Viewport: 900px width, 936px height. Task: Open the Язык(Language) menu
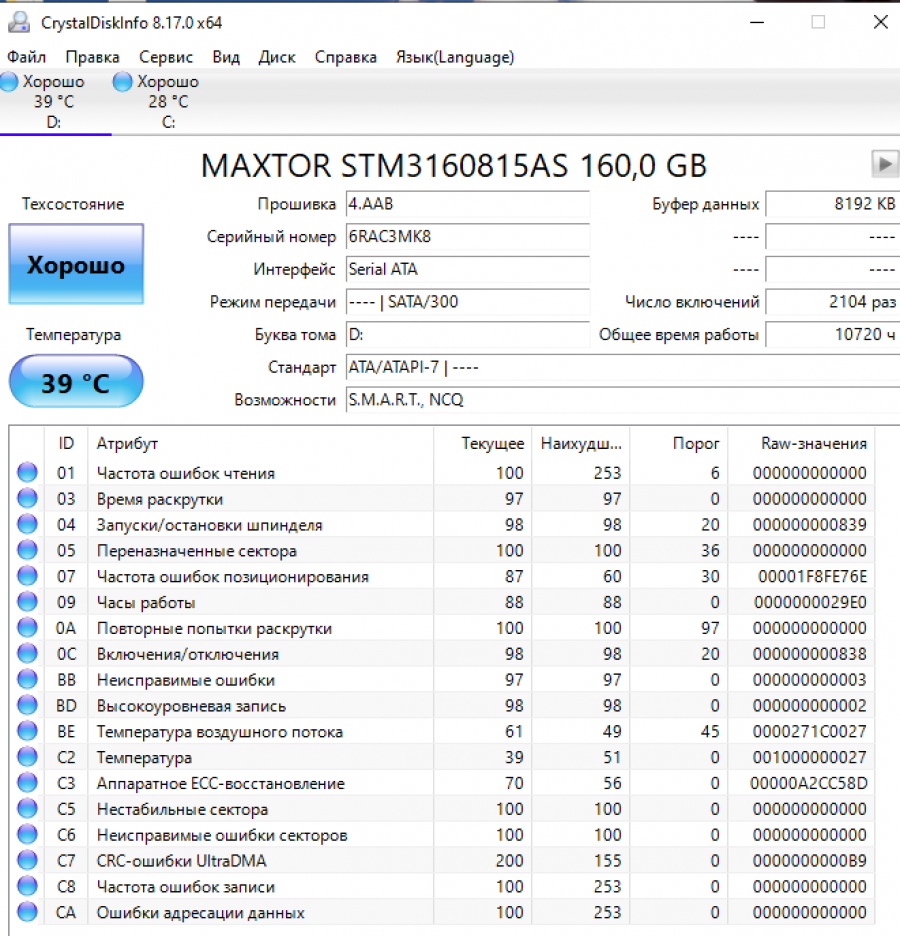pos(454,57)
